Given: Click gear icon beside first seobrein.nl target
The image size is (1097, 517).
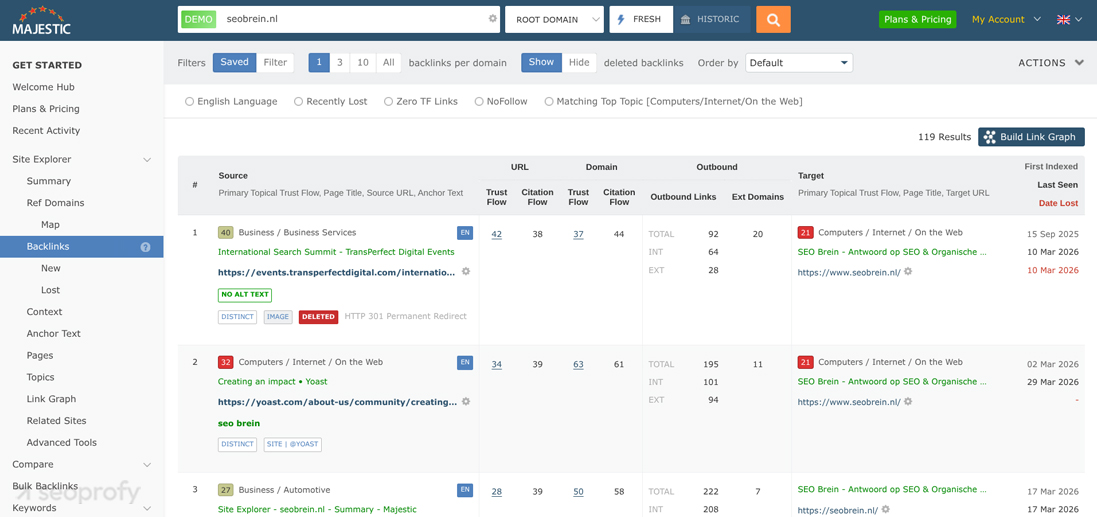Looking at the screenshot, I should 908,272.
